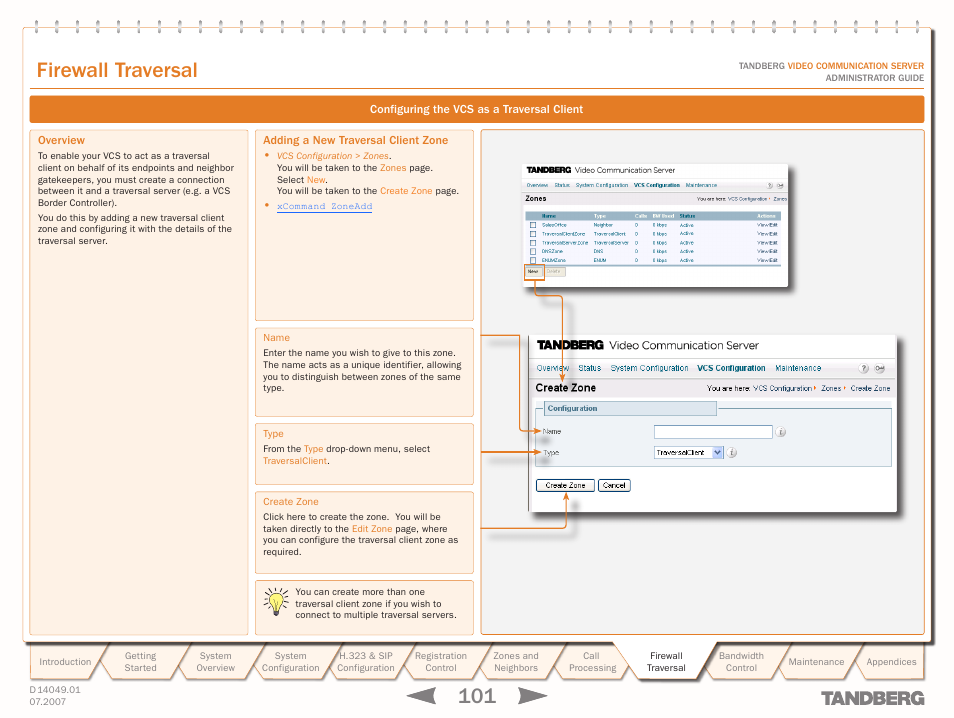Open Maintenance menu in Zones window
The image size is (954, 718).
coord(701,185)
